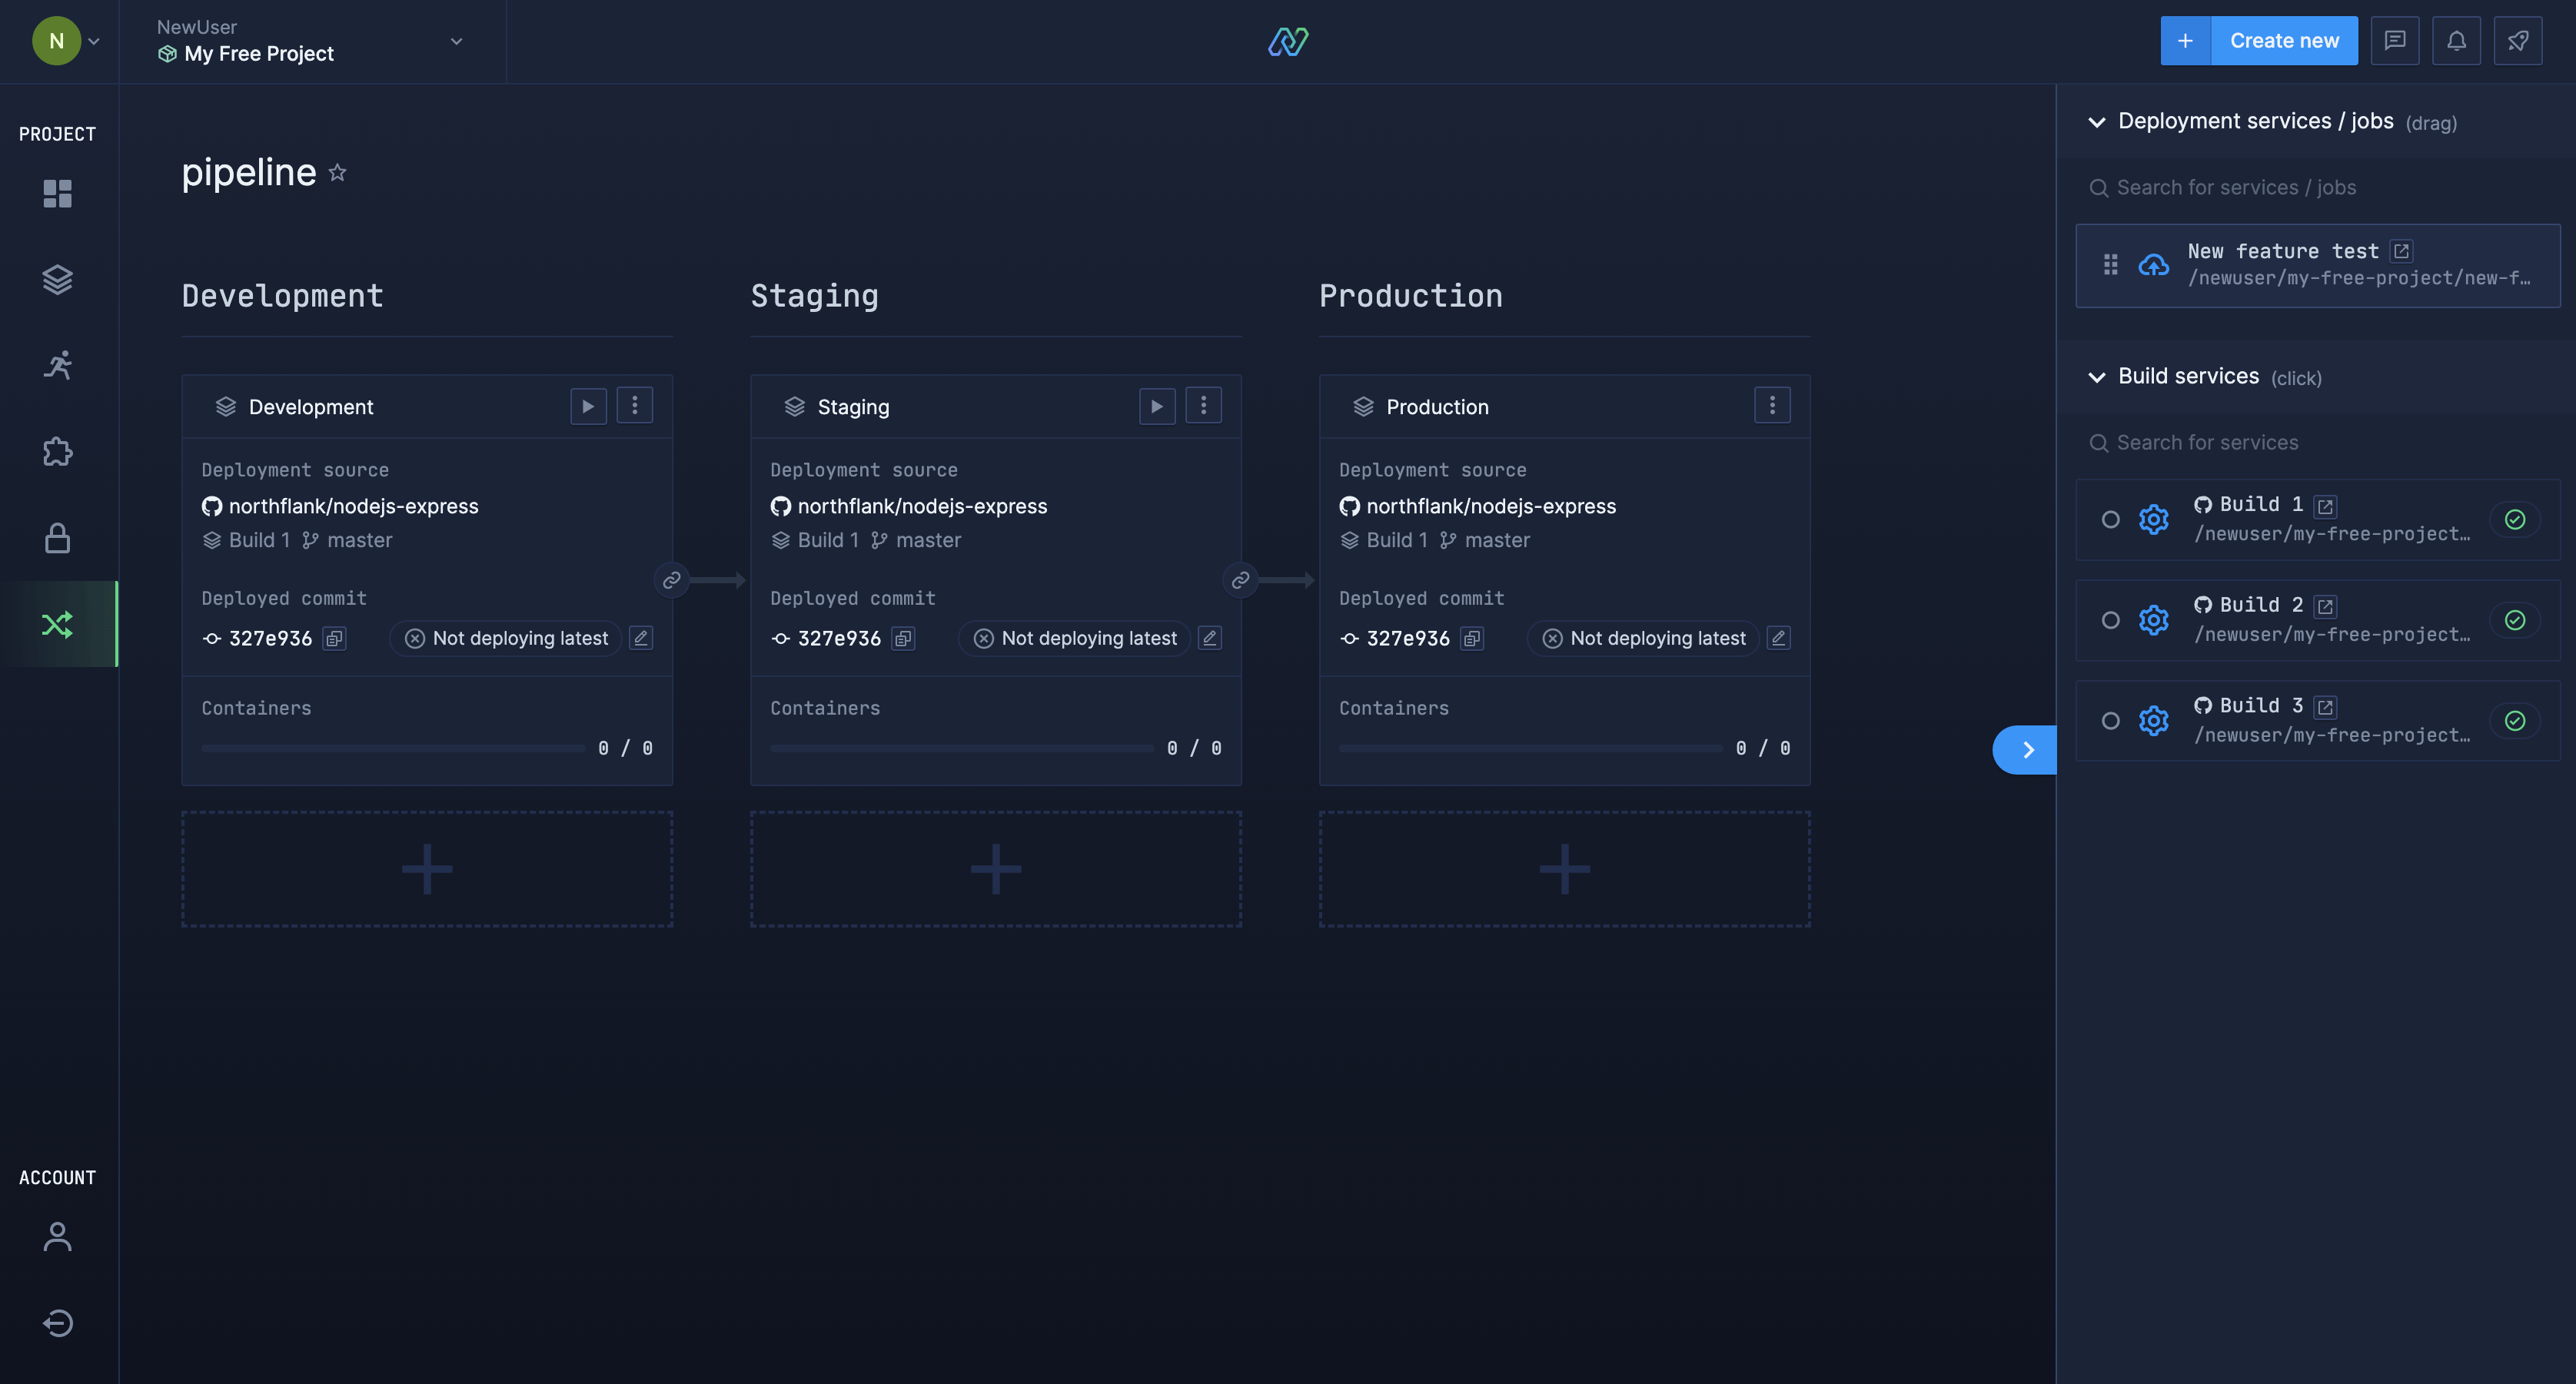The image size is (2576, 1384).
Task: Click the drag handle of New feature test
Action: [2111, 265]
